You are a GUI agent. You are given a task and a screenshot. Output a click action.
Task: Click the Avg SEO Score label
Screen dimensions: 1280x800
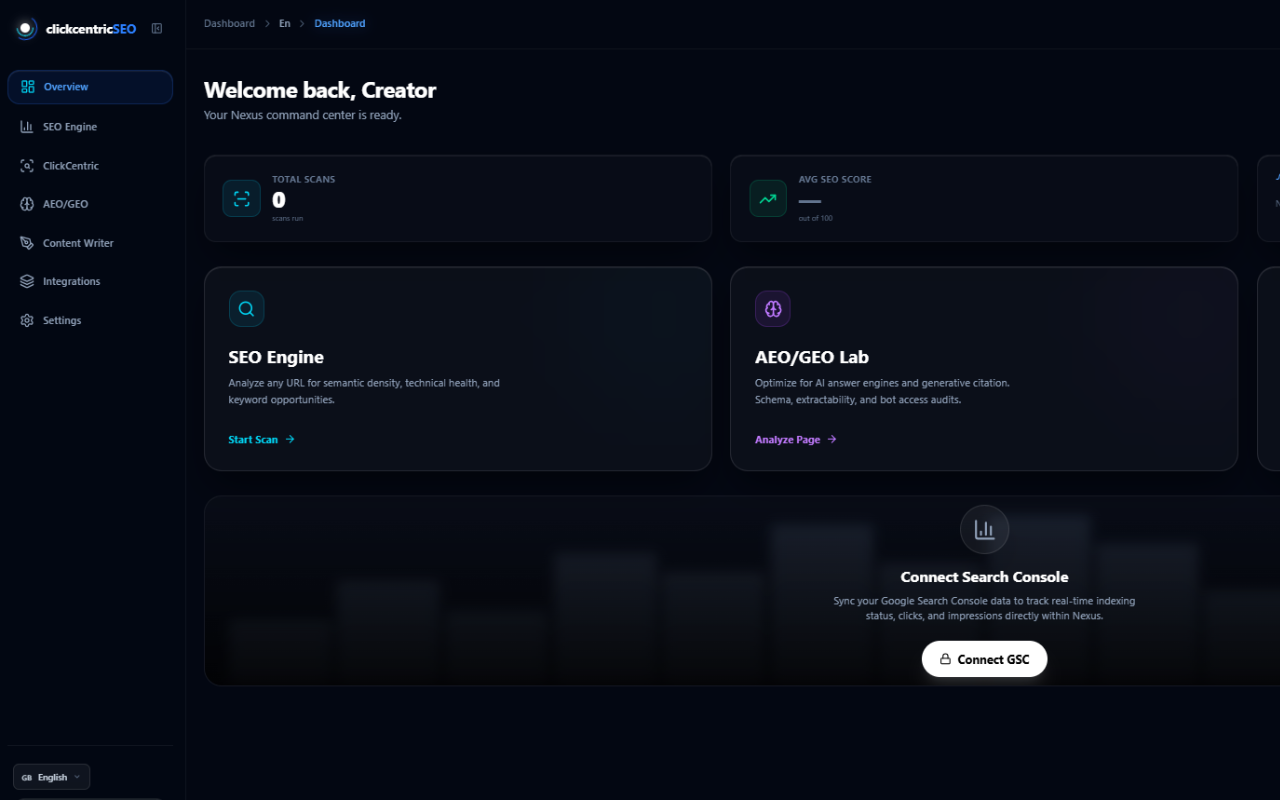[835, 179]
